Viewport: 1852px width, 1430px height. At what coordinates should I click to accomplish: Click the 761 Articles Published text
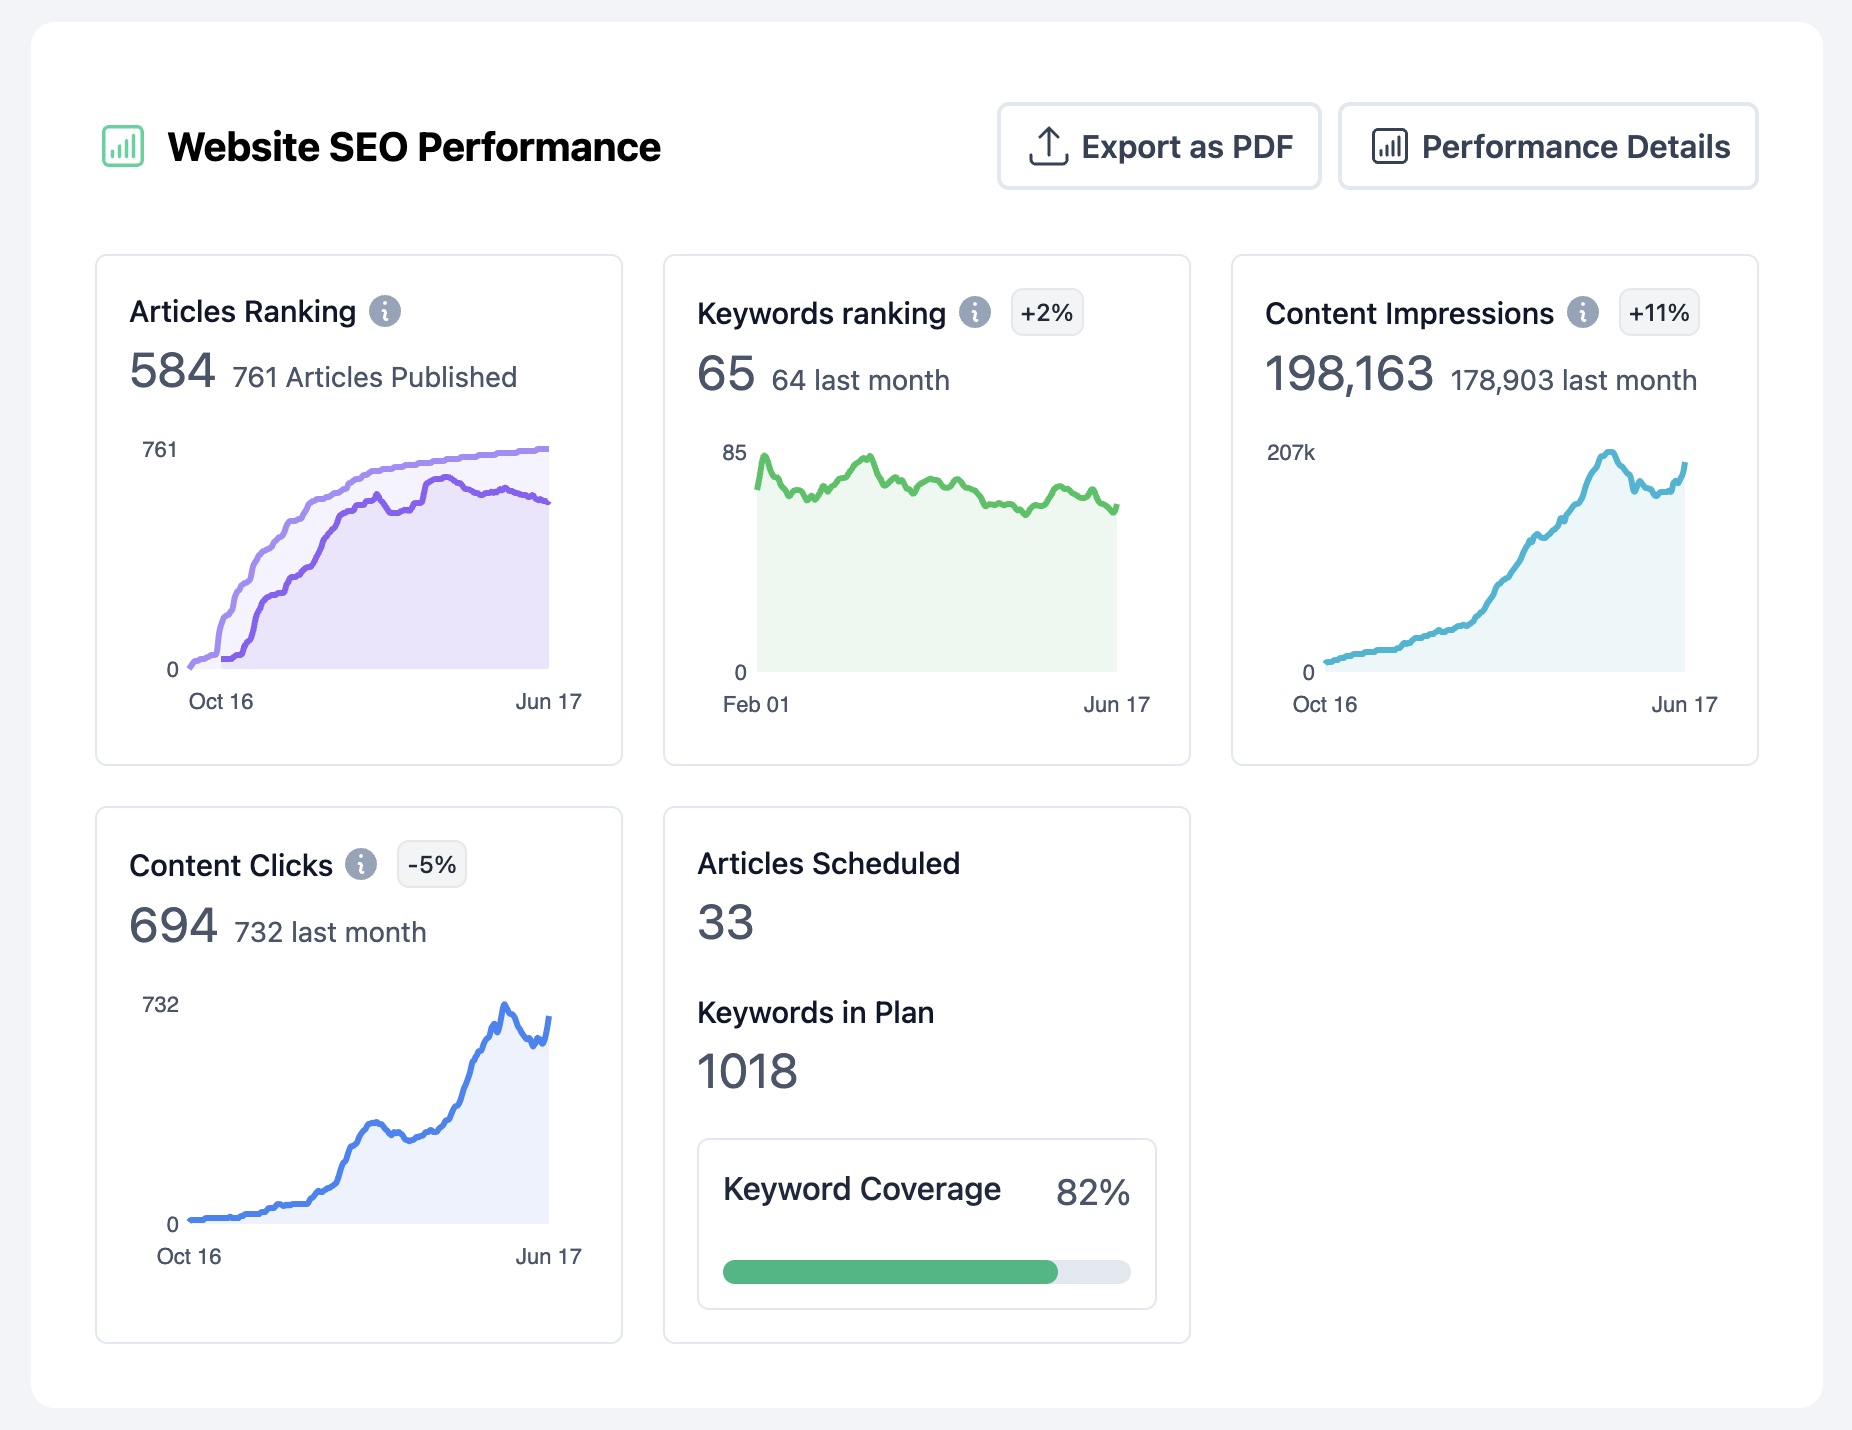coord(375,377)
